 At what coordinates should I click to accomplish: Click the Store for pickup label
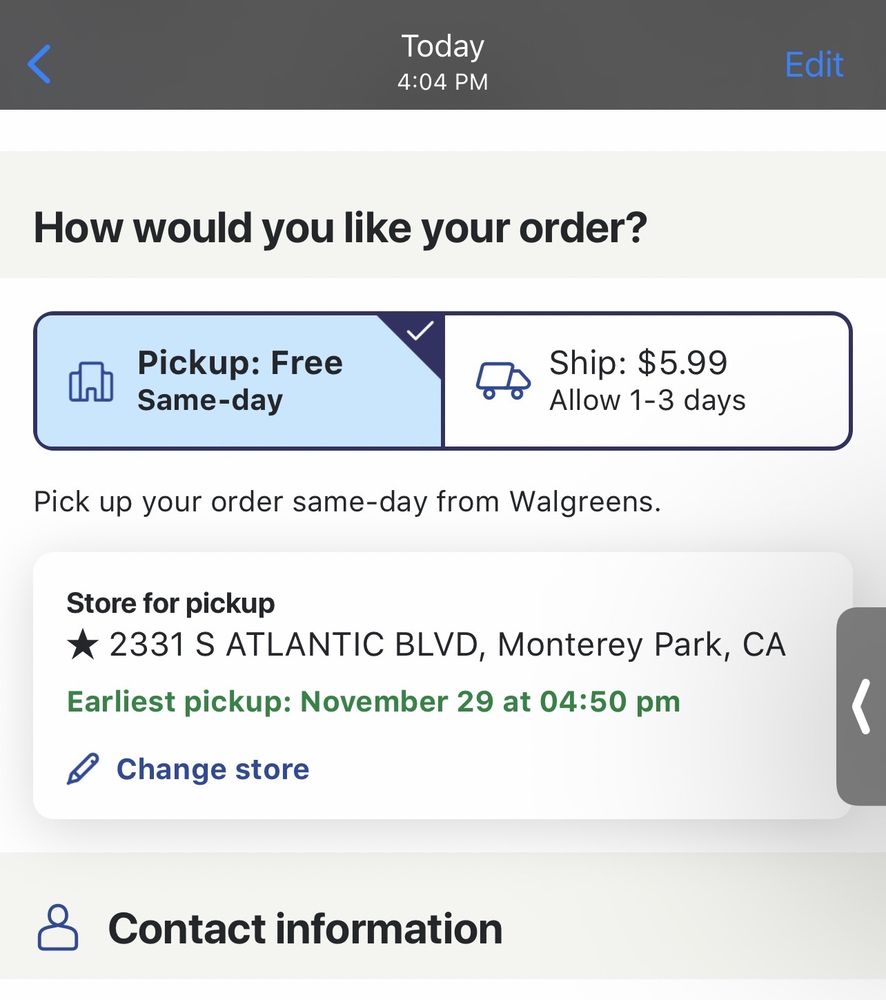(x=170, y=603)
